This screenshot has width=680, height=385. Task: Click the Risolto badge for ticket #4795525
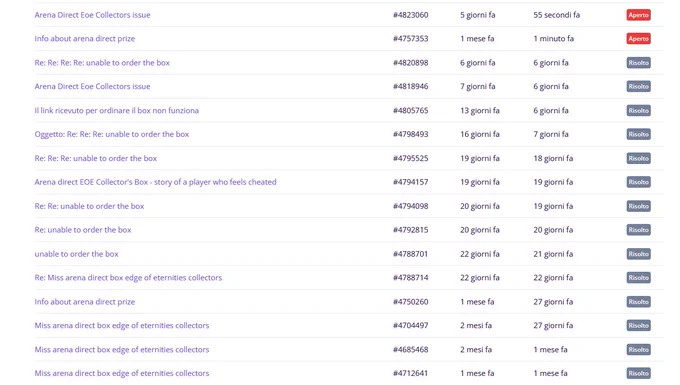click(x=638, y=158)
